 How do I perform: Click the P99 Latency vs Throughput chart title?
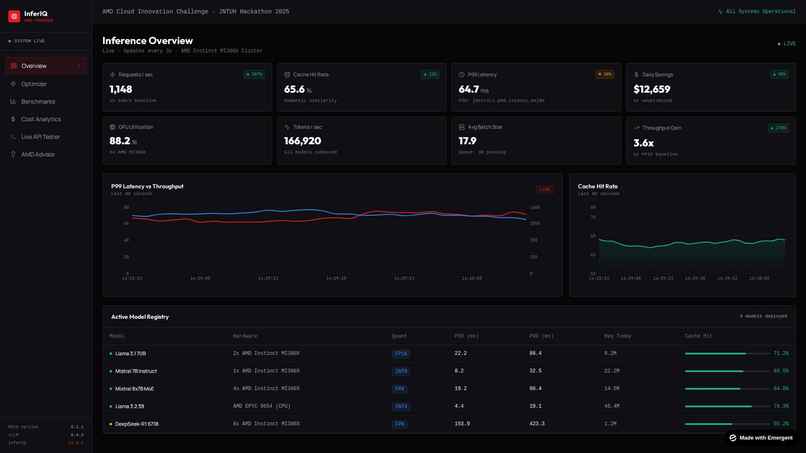(x=147, y=186)
